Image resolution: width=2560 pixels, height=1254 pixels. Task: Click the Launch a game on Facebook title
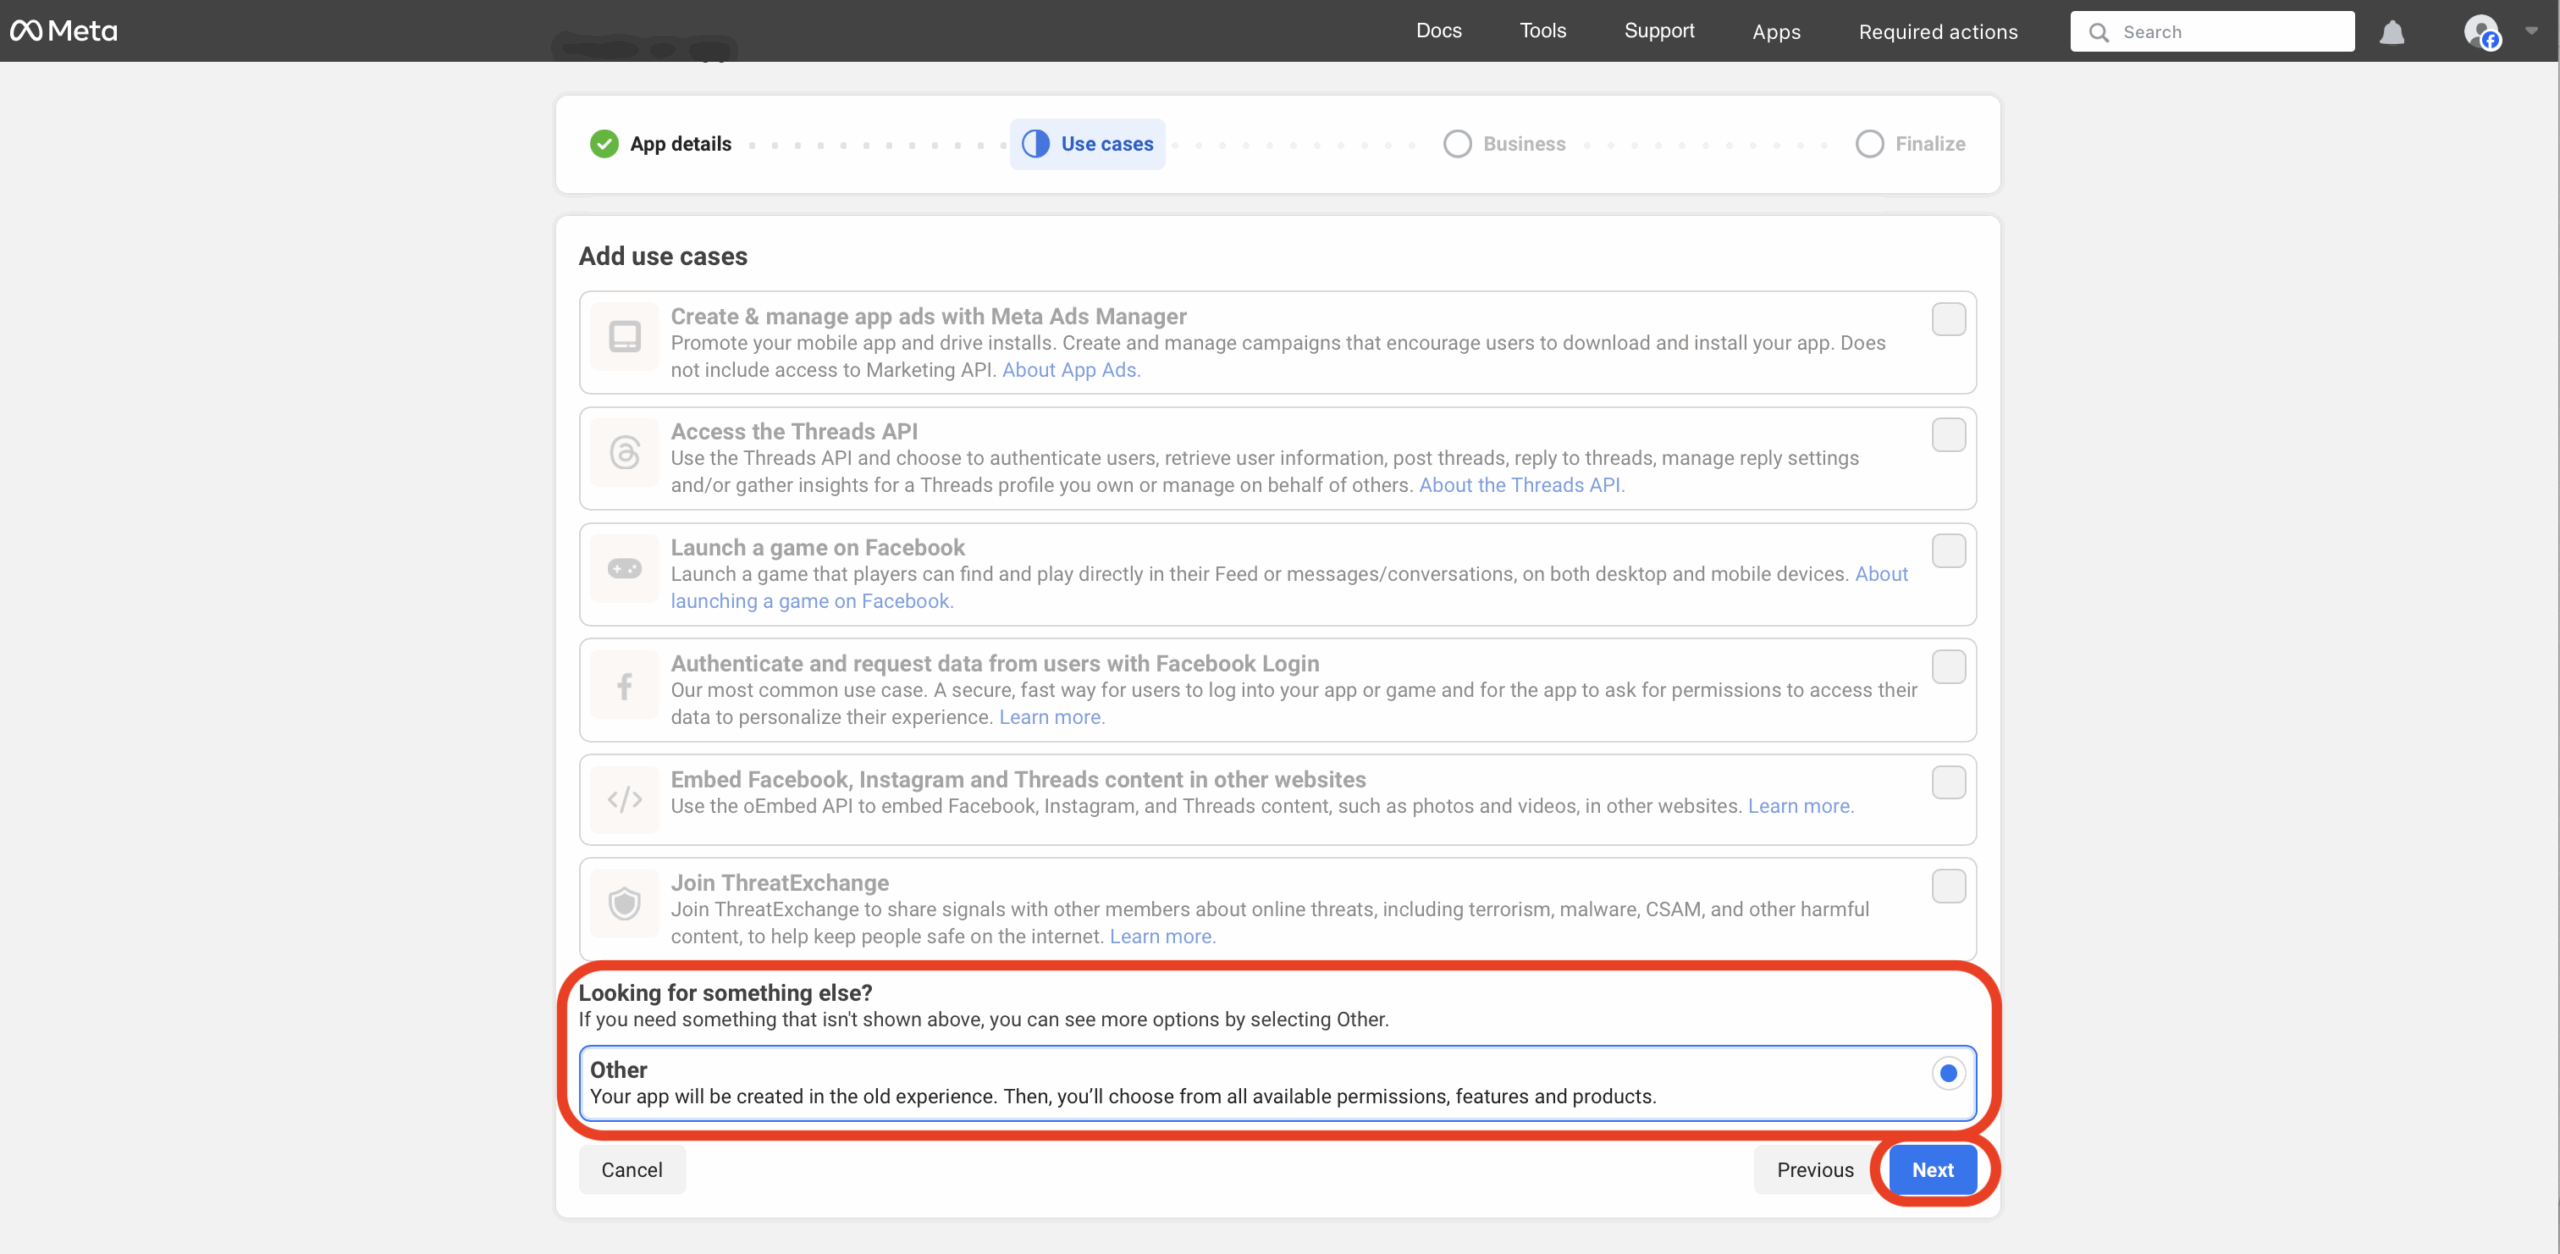(x=817, y=547)
